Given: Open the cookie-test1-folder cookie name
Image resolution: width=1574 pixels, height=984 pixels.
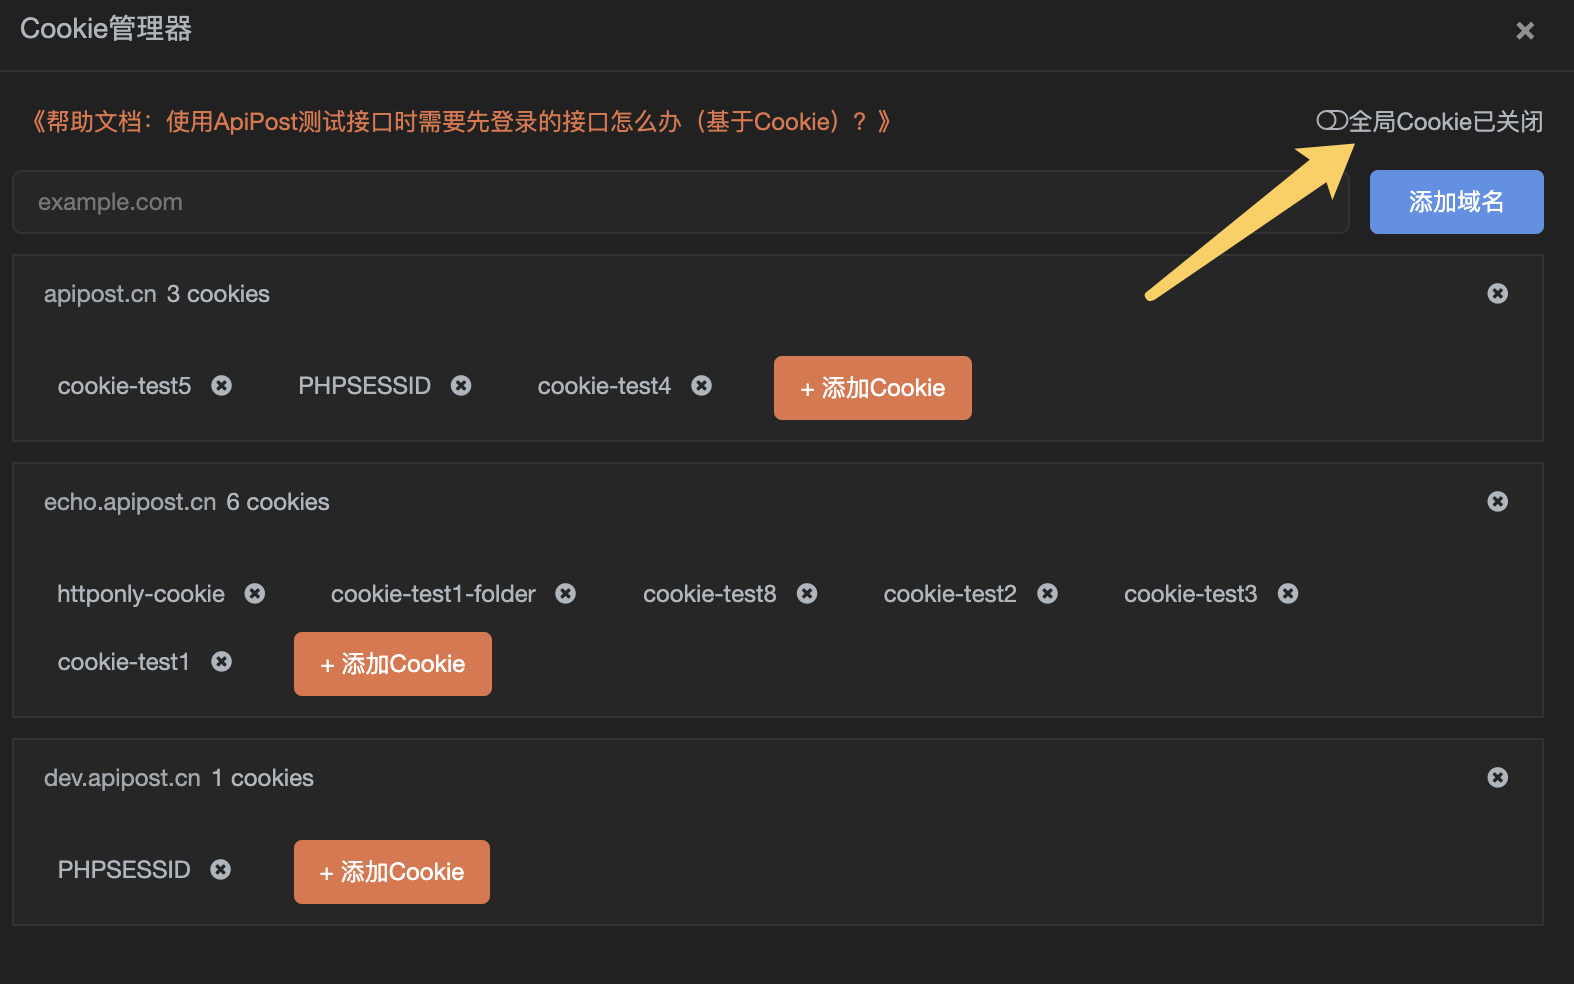Looking at the screenshot, I should pos(433,594).
